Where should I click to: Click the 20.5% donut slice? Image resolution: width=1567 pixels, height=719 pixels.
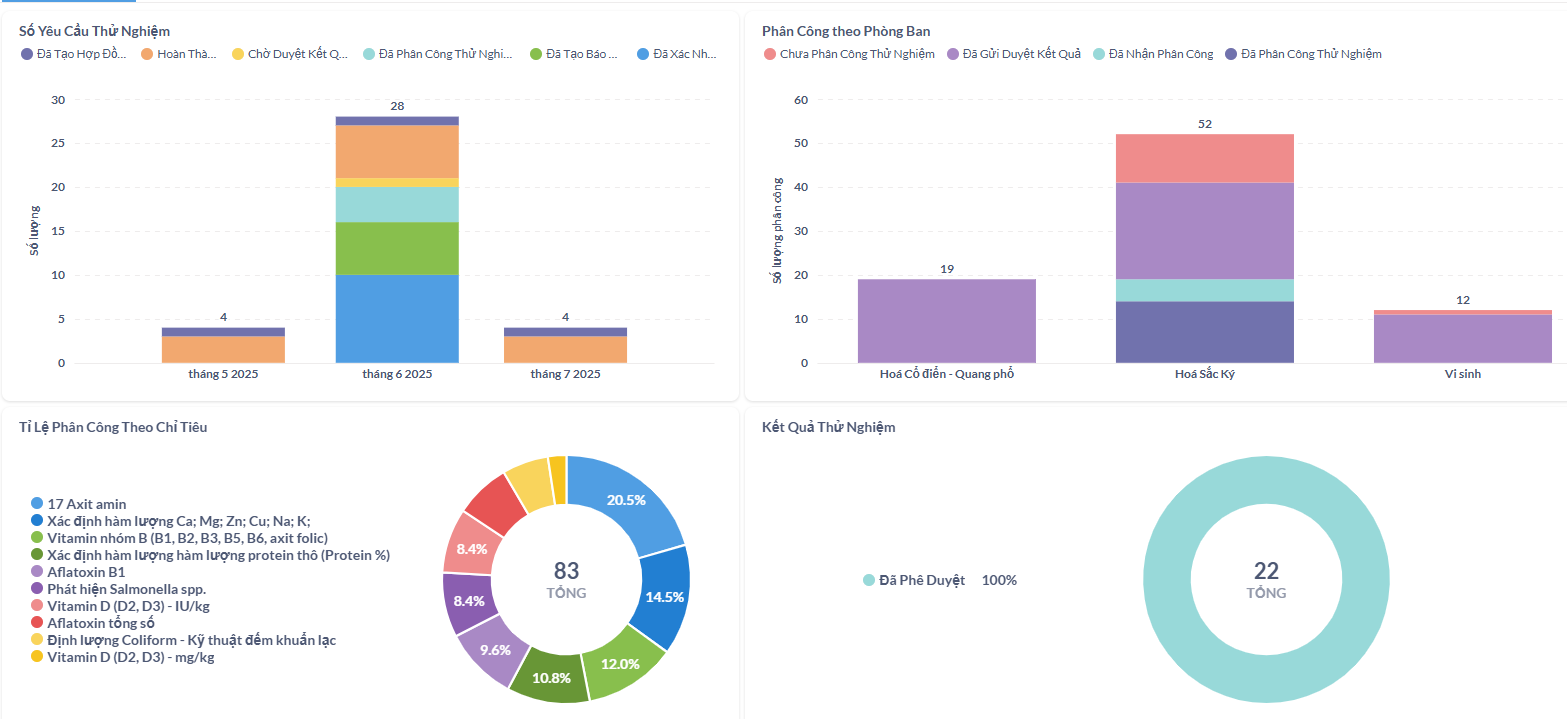click(x=630, y=501)
